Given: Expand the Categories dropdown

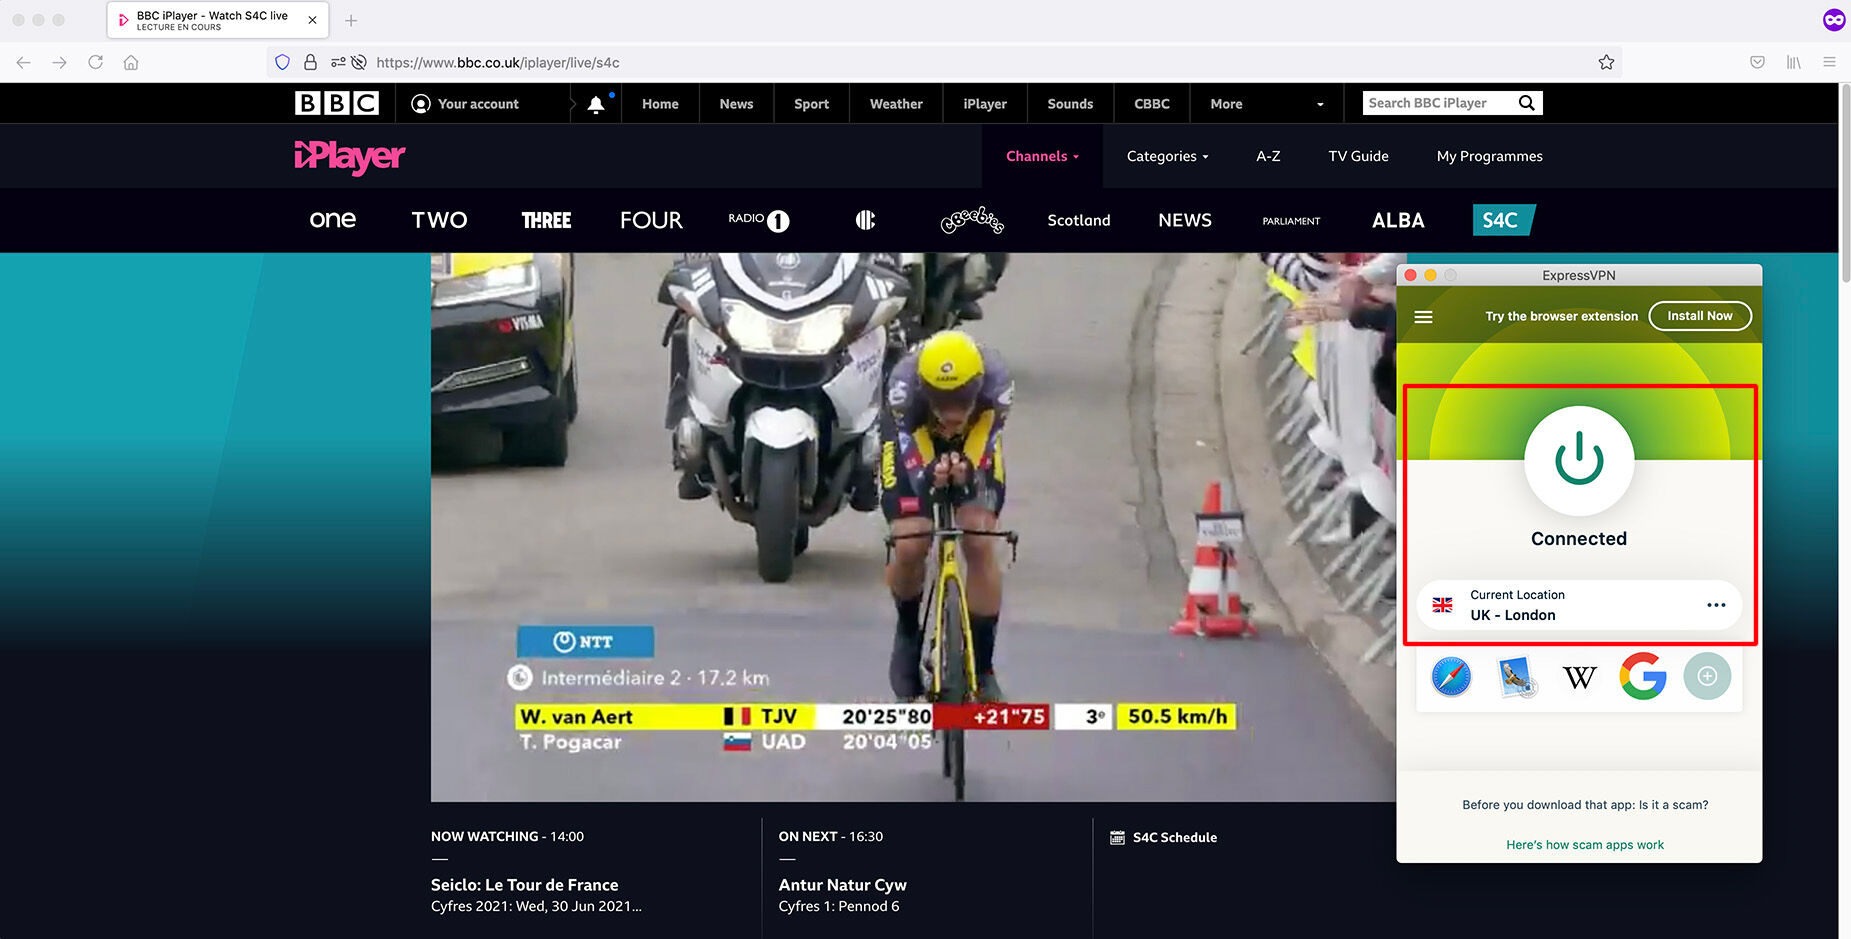Looking at the screenshot, I should [1167, 156].
